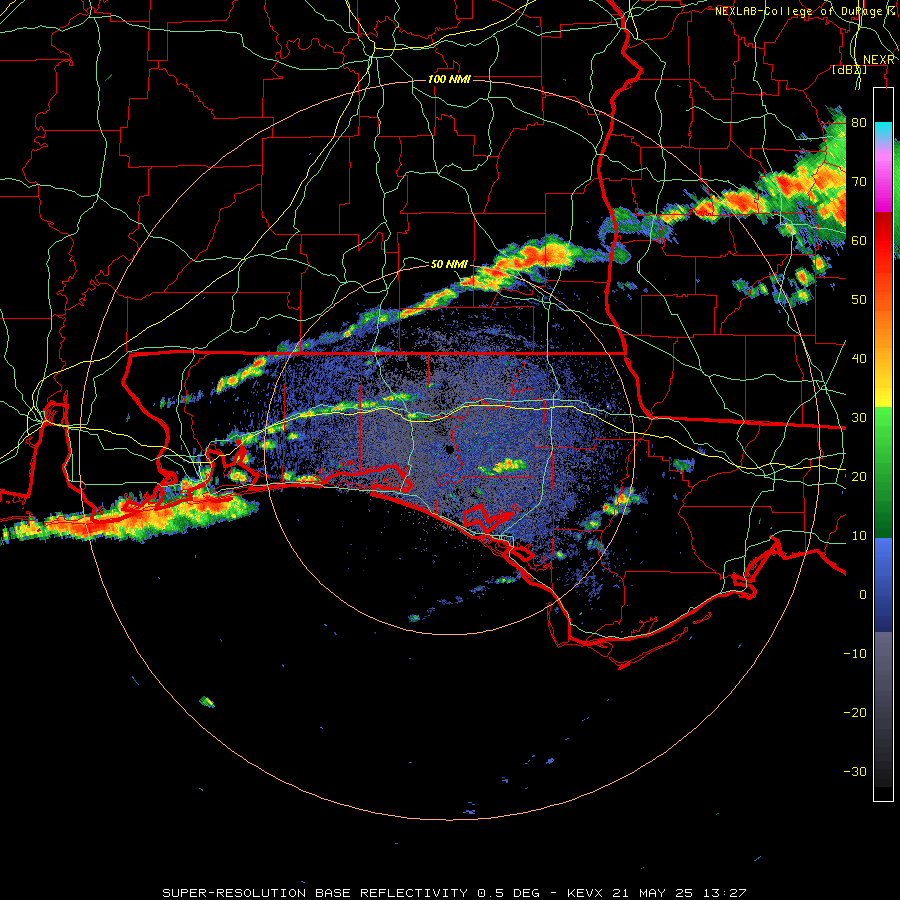The width and height of the screenshot is (900, 900).
Task: Click the 20 value on the dBZ scale
Action: point(859,476)
